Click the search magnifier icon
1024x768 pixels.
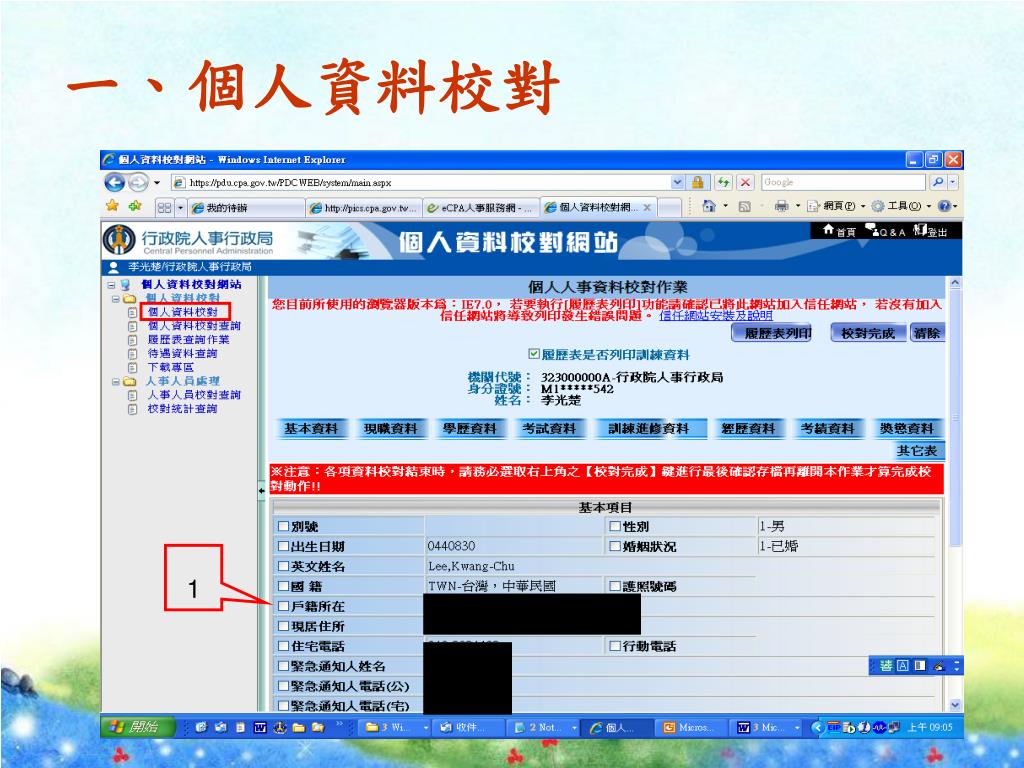click(938, 182)
